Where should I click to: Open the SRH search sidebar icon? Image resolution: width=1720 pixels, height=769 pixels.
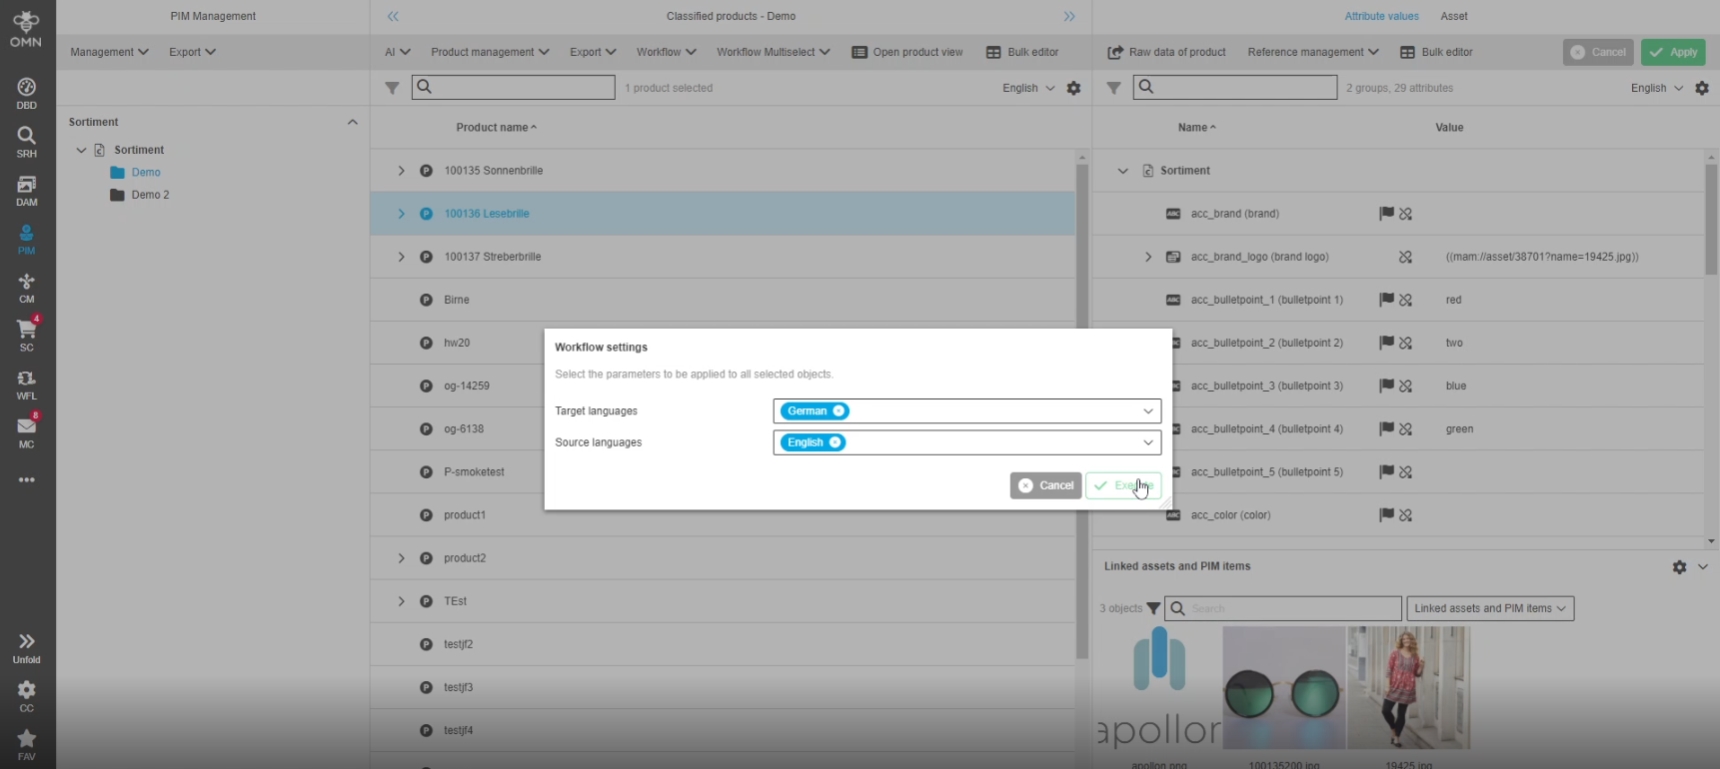point(27,142)
